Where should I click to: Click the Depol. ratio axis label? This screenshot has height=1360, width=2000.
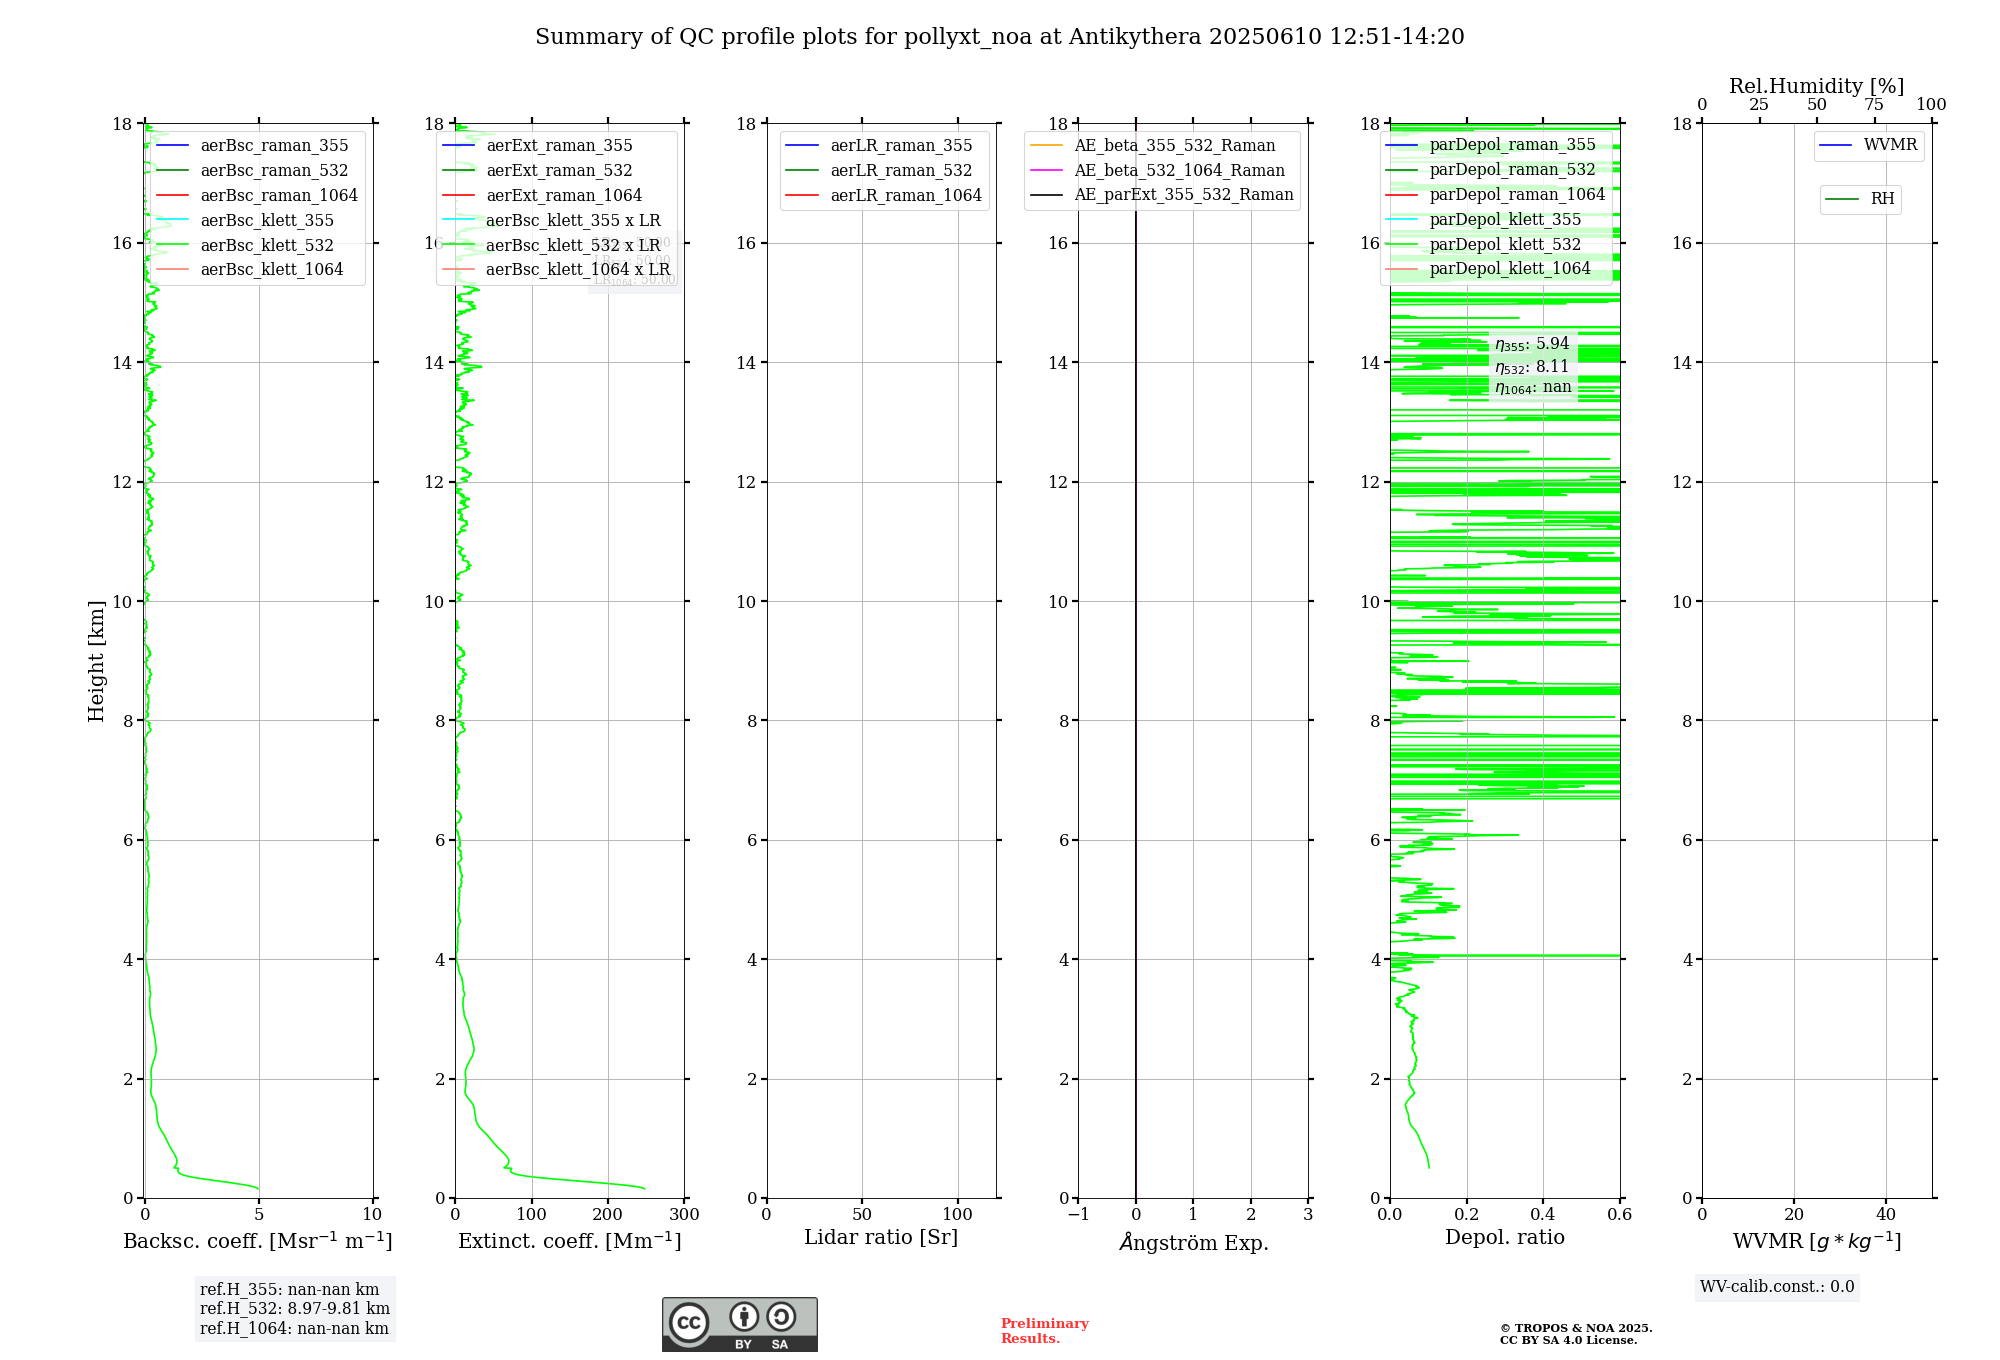1505,1238
